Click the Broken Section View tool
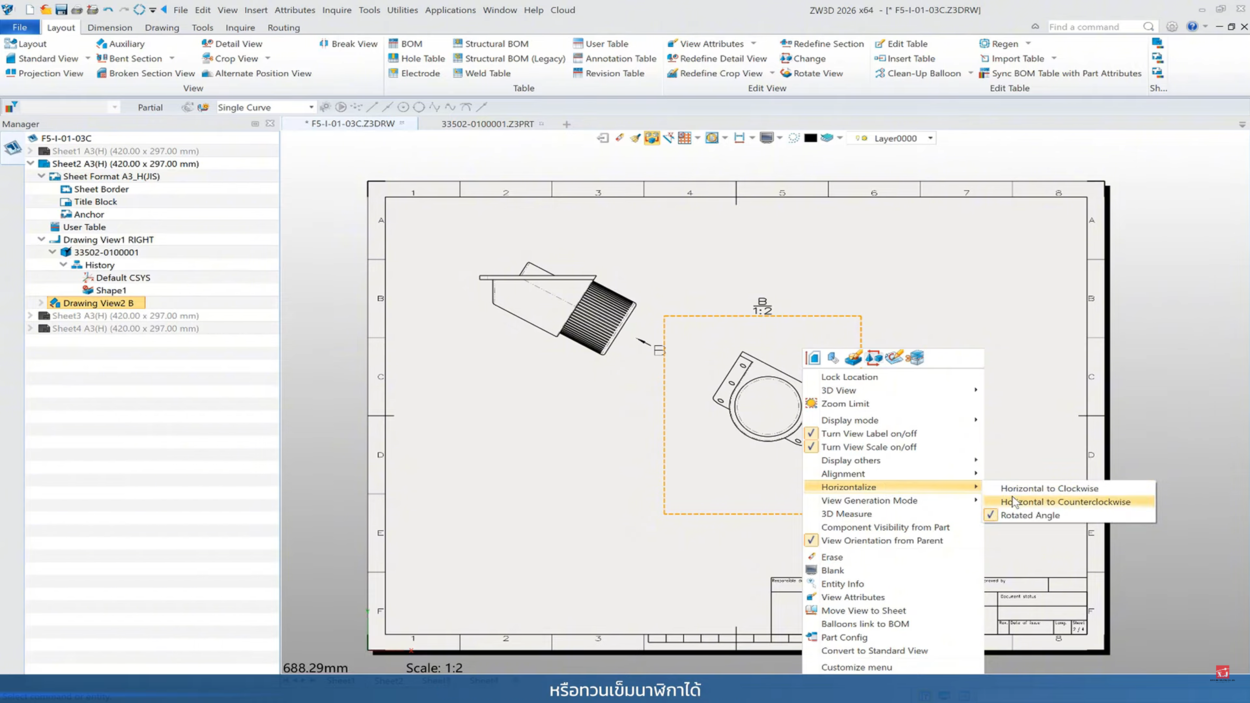This screenshot has height=703, width=1250. (x=151, y=73)
